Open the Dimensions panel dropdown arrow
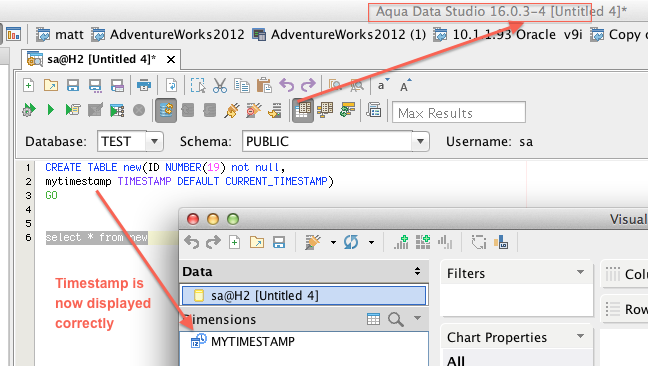This screenshot has width=648, height=366. tap(417, 318)
